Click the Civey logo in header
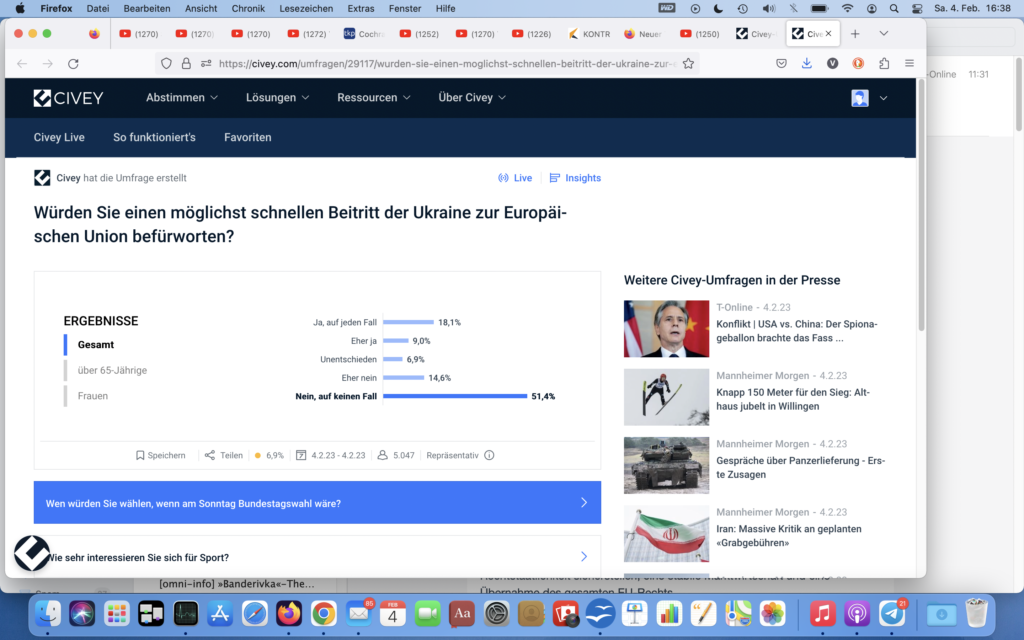 [68, 98]
